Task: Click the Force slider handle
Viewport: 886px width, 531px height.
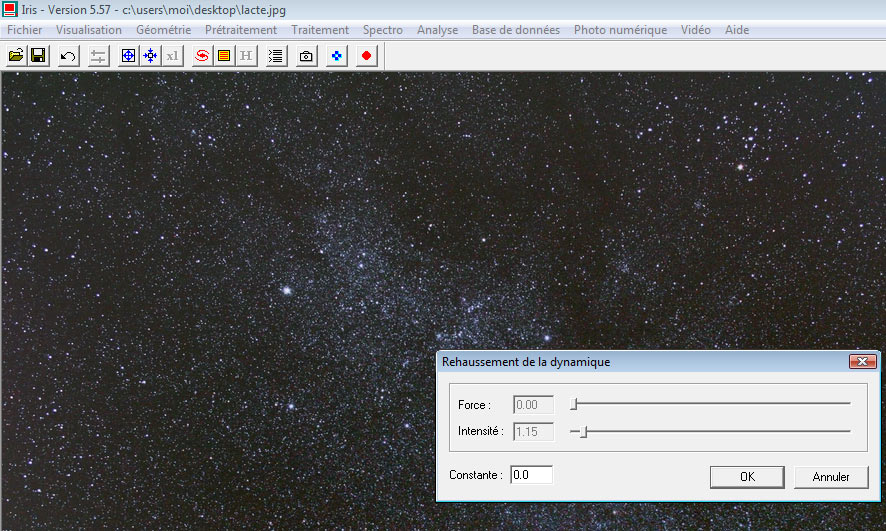Action: tap(574, 404)
